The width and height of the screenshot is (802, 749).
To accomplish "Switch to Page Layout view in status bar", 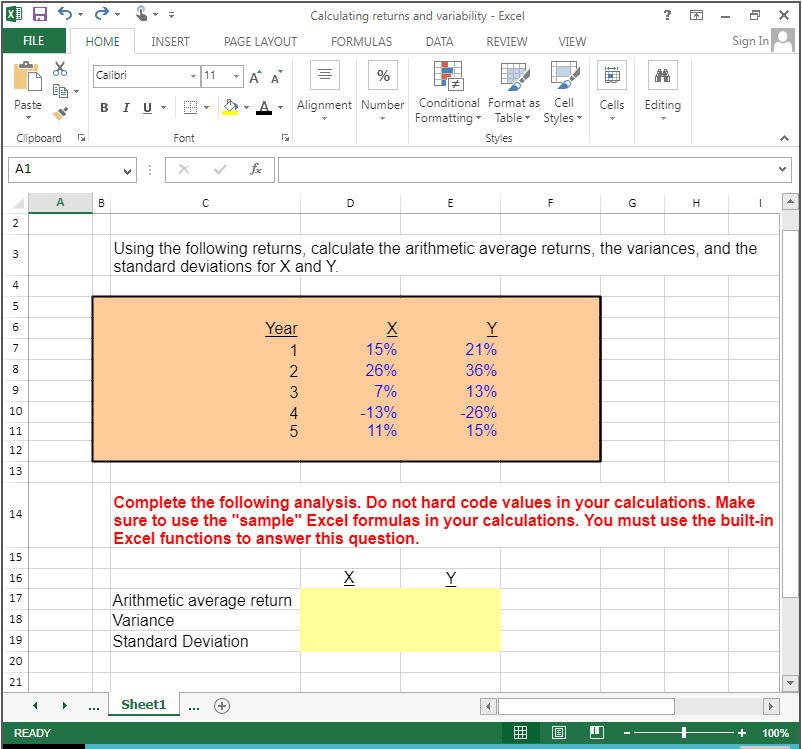I will 558,732.
